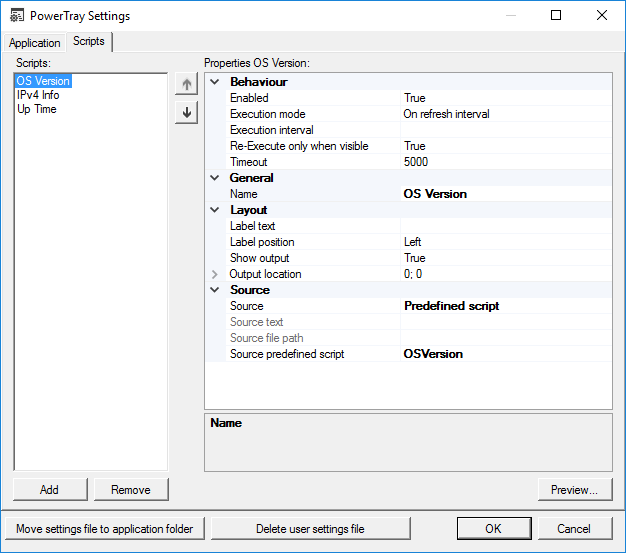Close the PowerTray Settings window
626x553 pixels.
pyautogui.click(x=602, y=15)
